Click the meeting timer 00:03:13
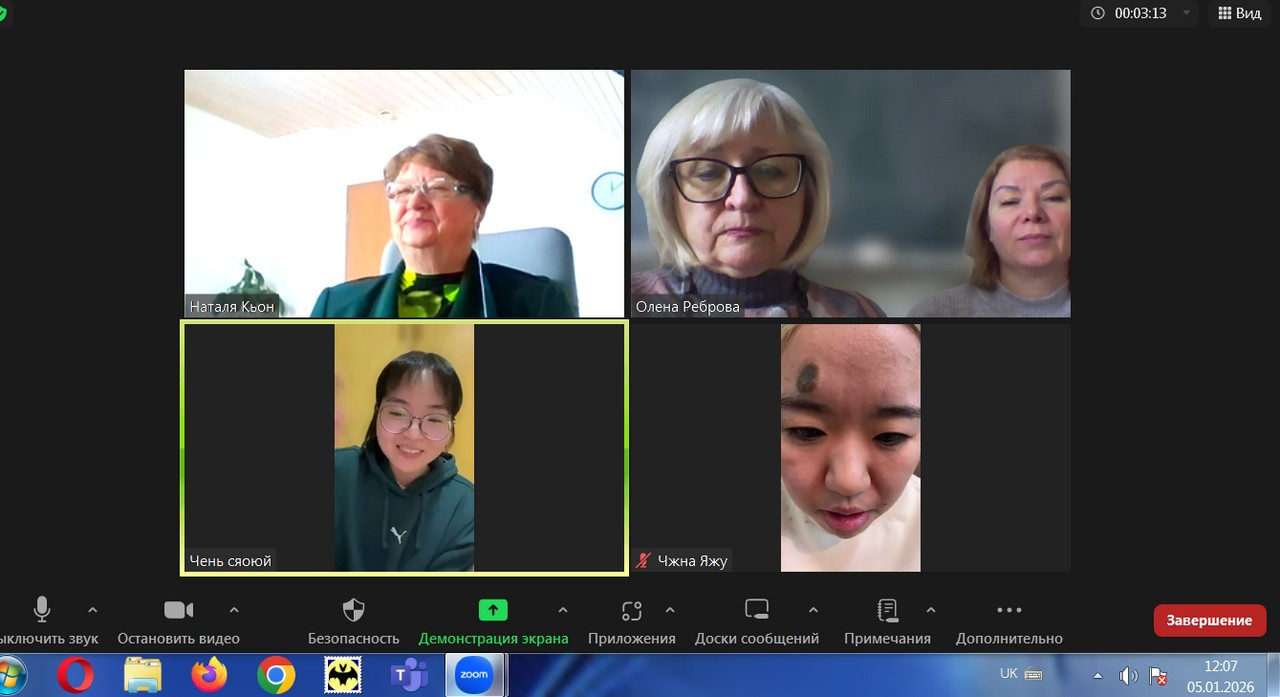 pos(1141,13)
